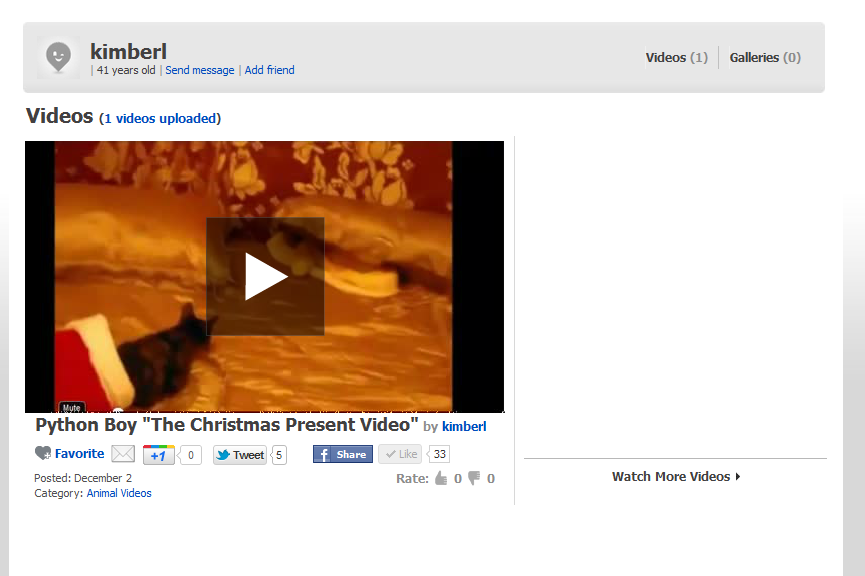This screenshot has height=576, width=865.
Task: Mute the video player audio
Action: 72,408
